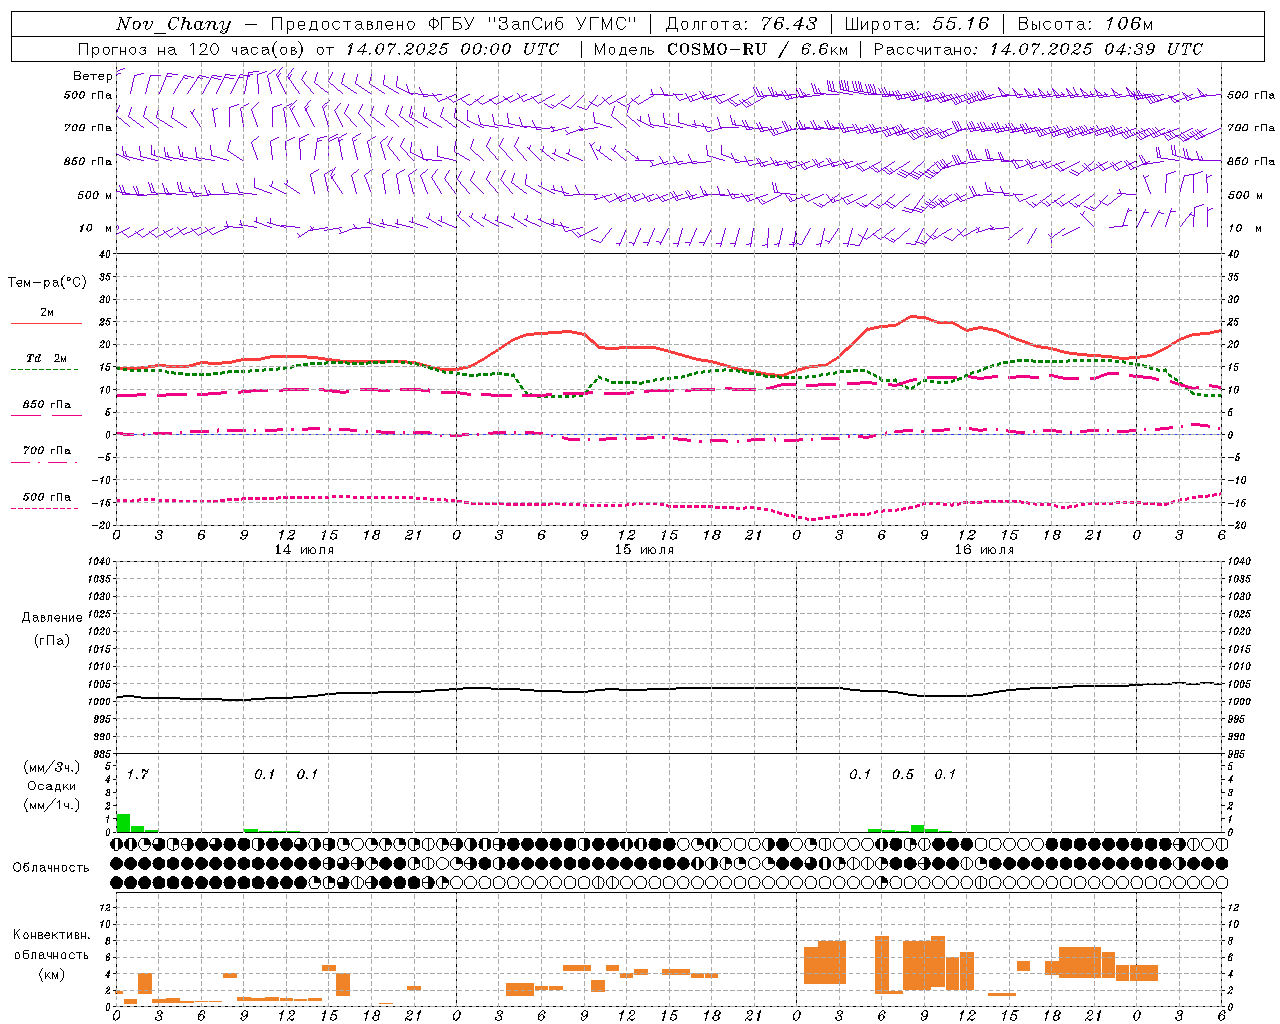
Task: Select the latitude value Широта: 55.16
Action: click(x=917, y=24)
